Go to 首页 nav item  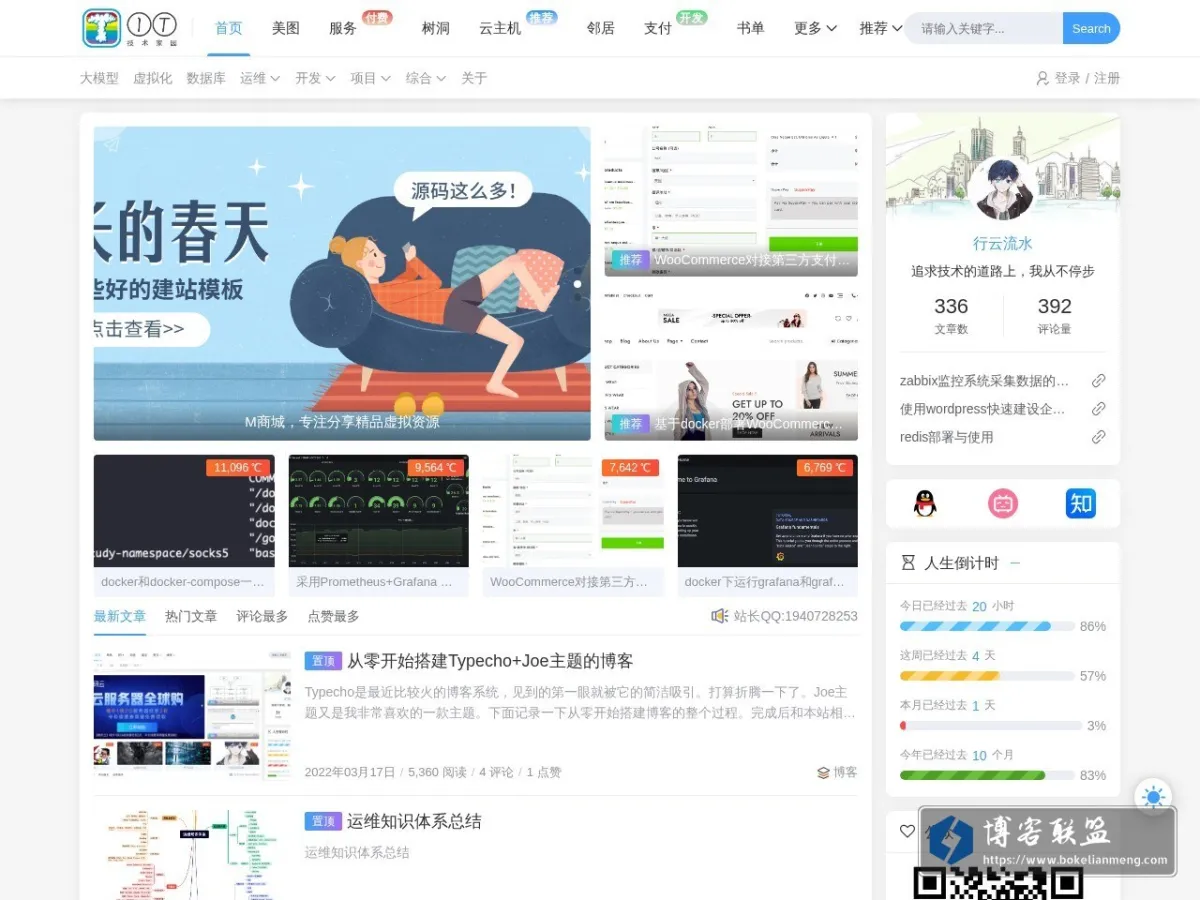[x=229, y=28]
